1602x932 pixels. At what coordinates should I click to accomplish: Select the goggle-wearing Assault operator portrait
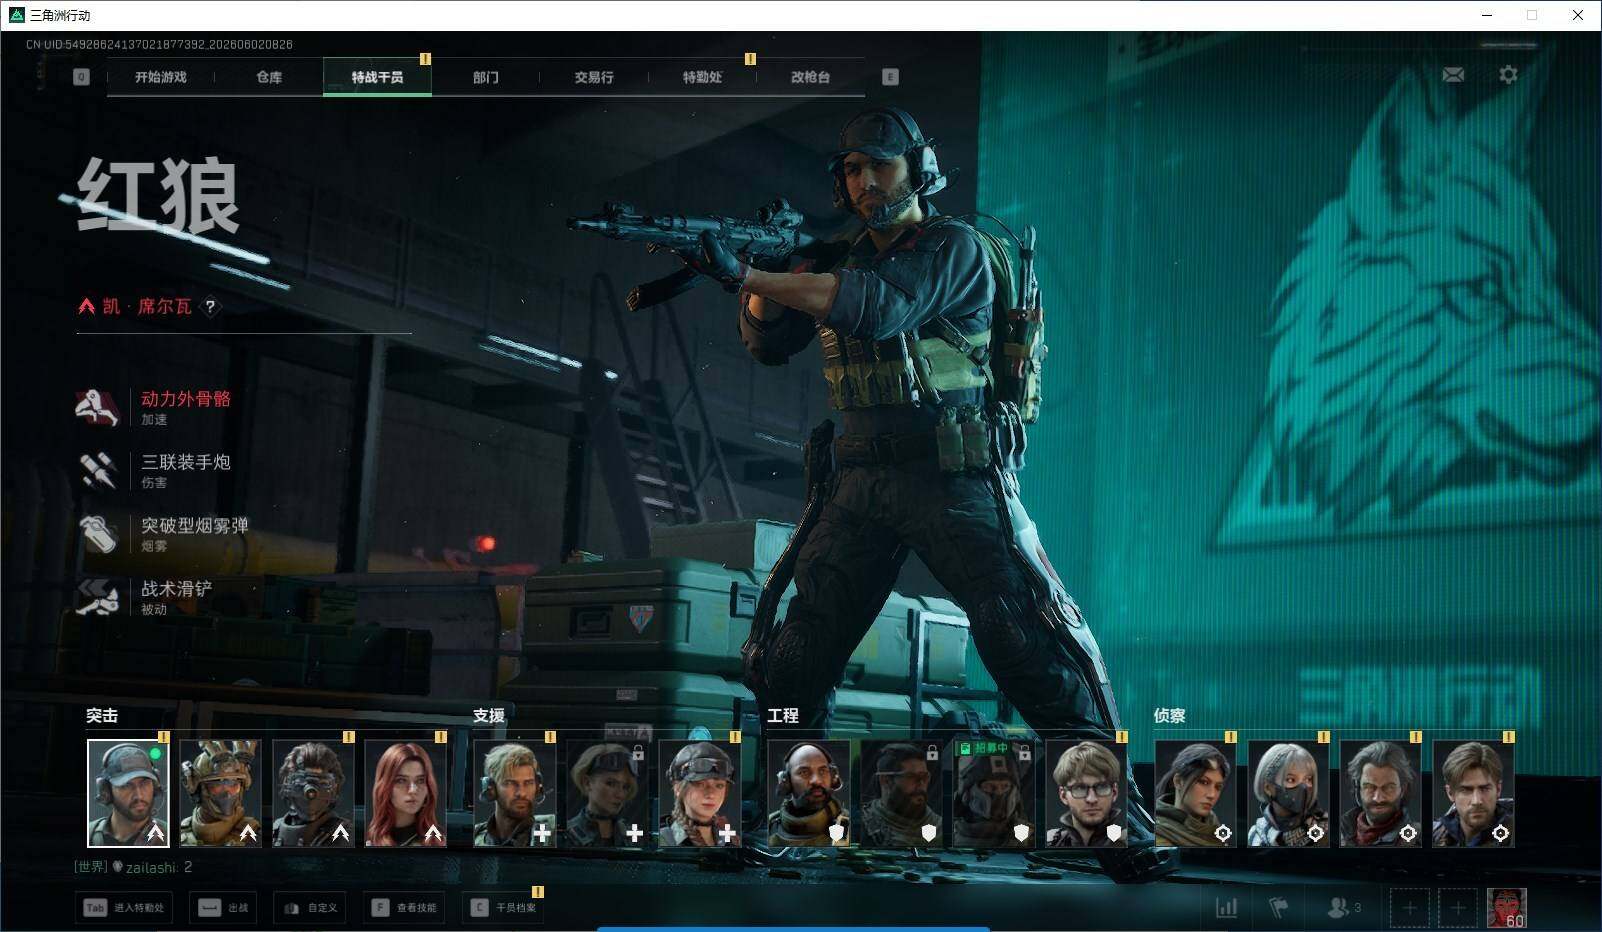pos(313,793)
